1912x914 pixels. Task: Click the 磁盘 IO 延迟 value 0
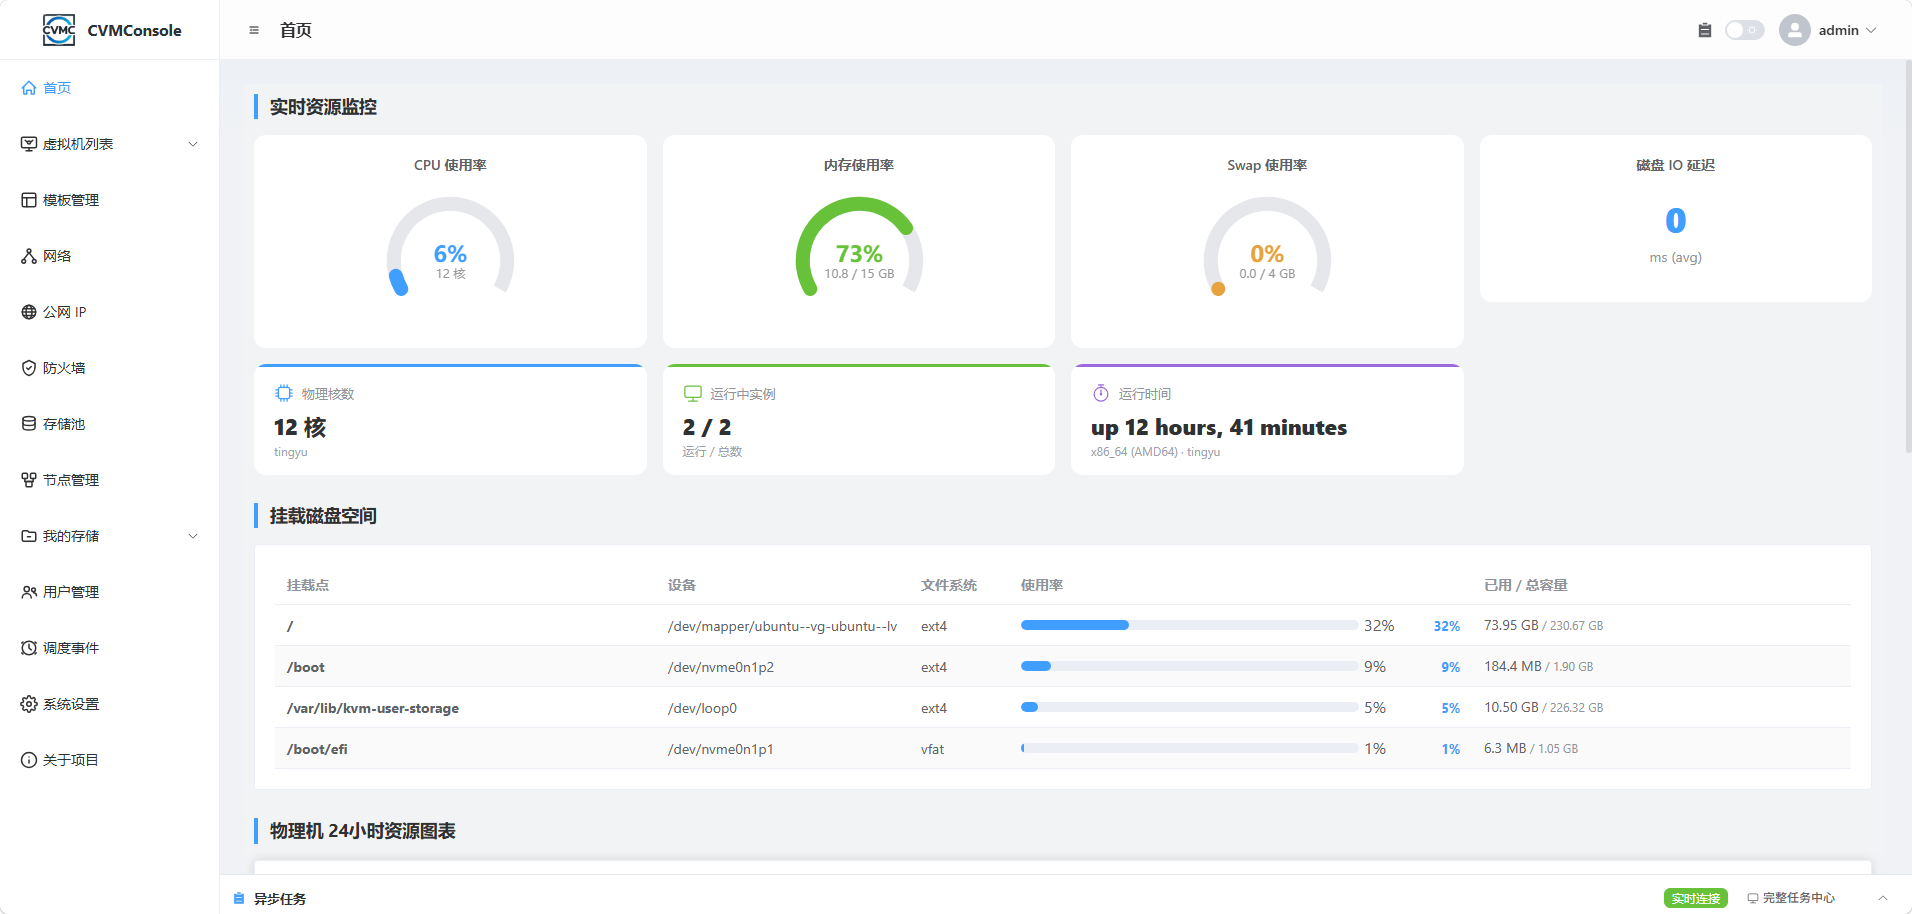click(1676, 220)
